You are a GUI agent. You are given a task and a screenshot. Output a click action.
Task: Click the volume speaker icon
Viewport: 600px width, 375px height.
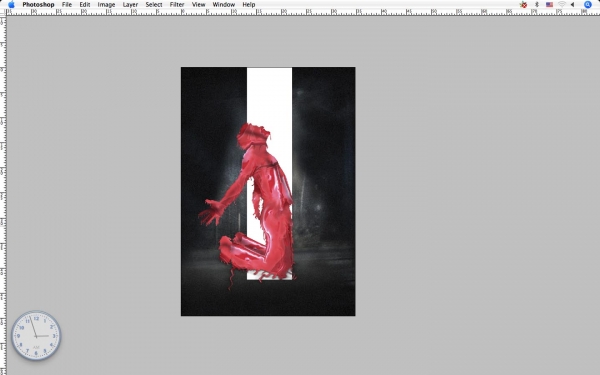click(x=572, y=5)
